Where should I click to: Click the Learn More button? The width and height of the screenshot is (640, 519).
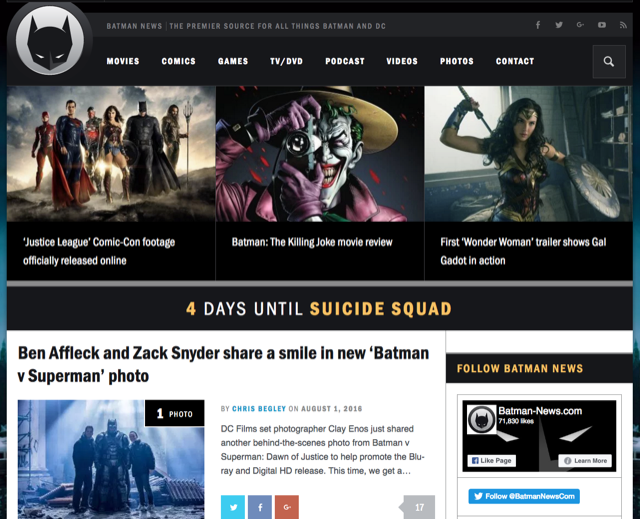pyautogui.click(x=585, y=460)
